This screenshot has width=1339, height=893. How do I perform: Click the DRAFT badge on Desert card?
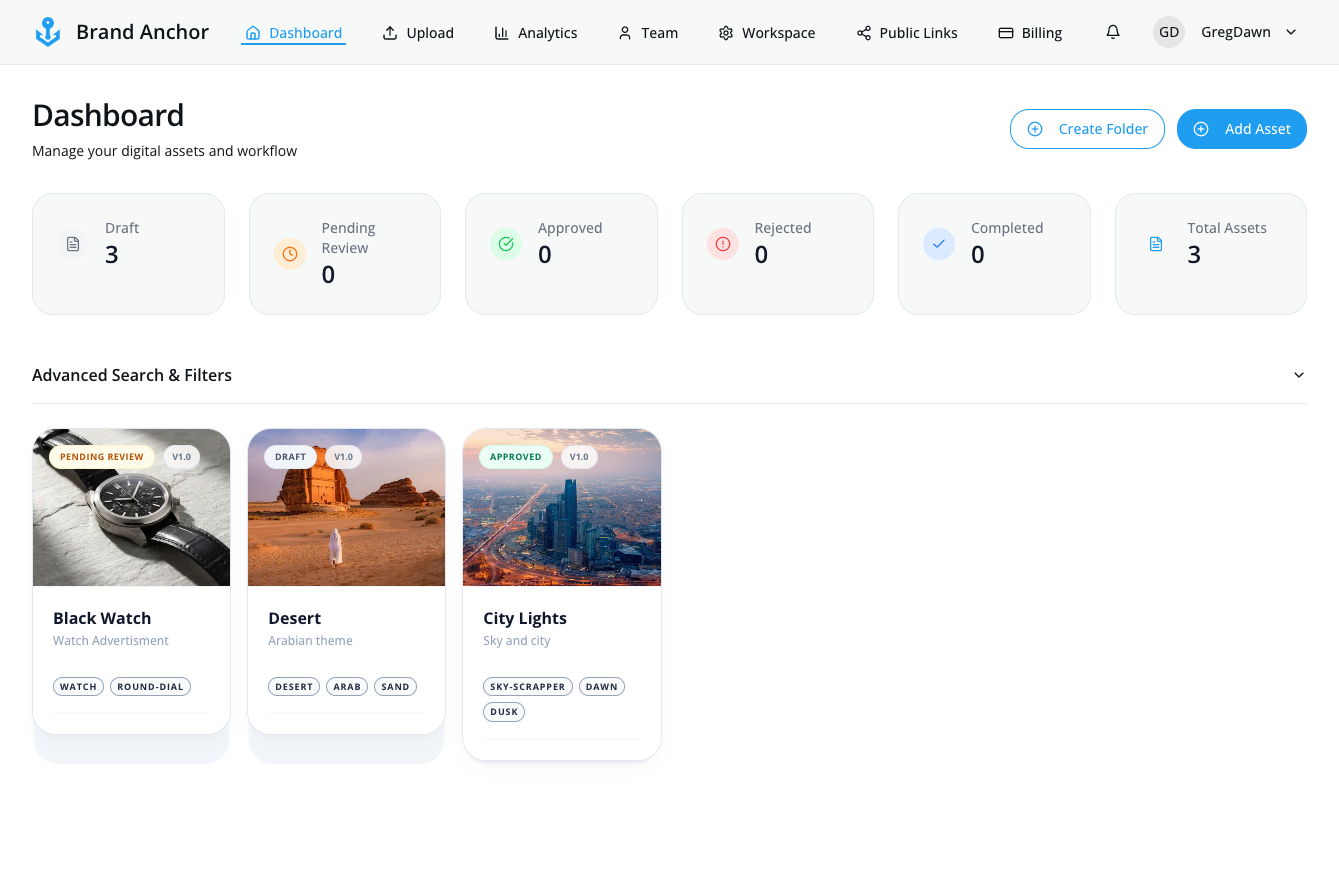pyautogui.click(x=291, y=457)
